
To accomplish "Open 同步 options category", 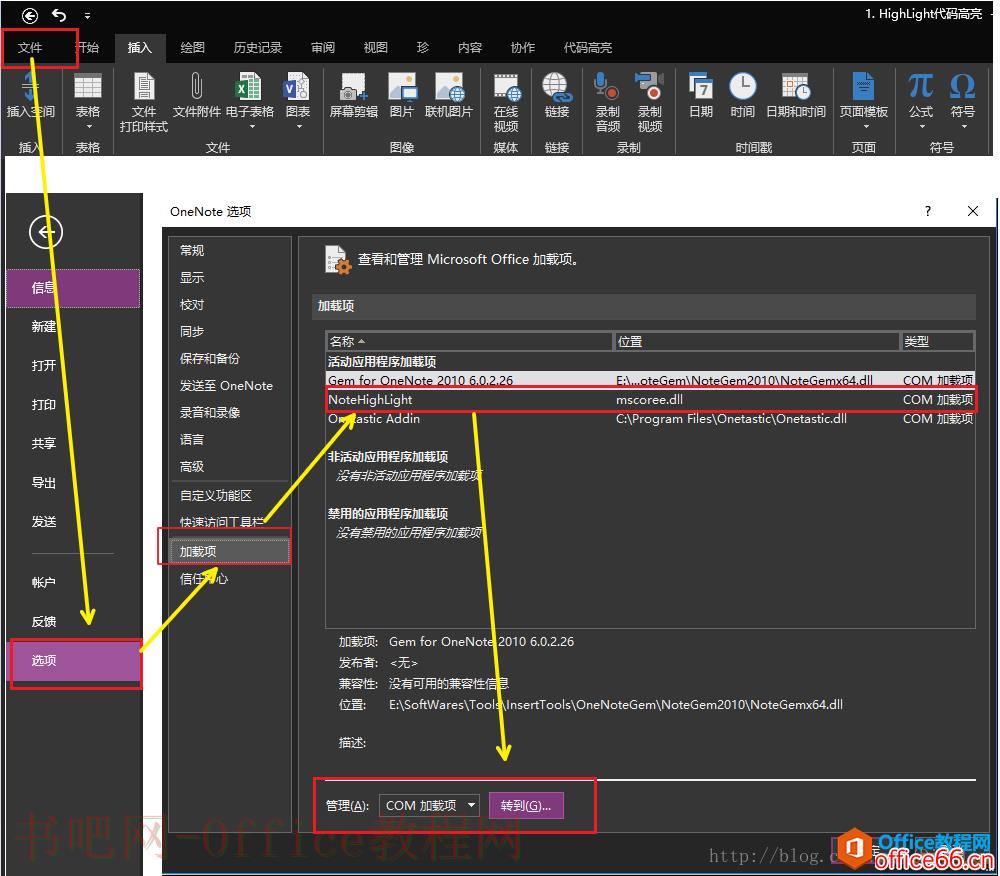I will [192, 332].
